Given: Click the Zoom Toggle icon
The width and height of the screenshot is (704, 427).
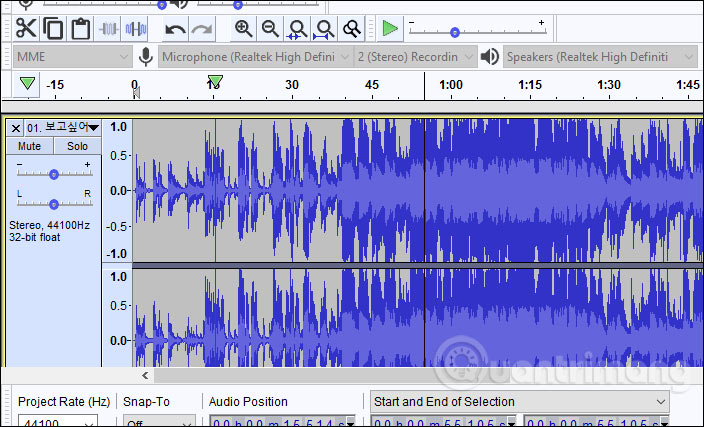Looking at the screenshot, I should [351, 28].
